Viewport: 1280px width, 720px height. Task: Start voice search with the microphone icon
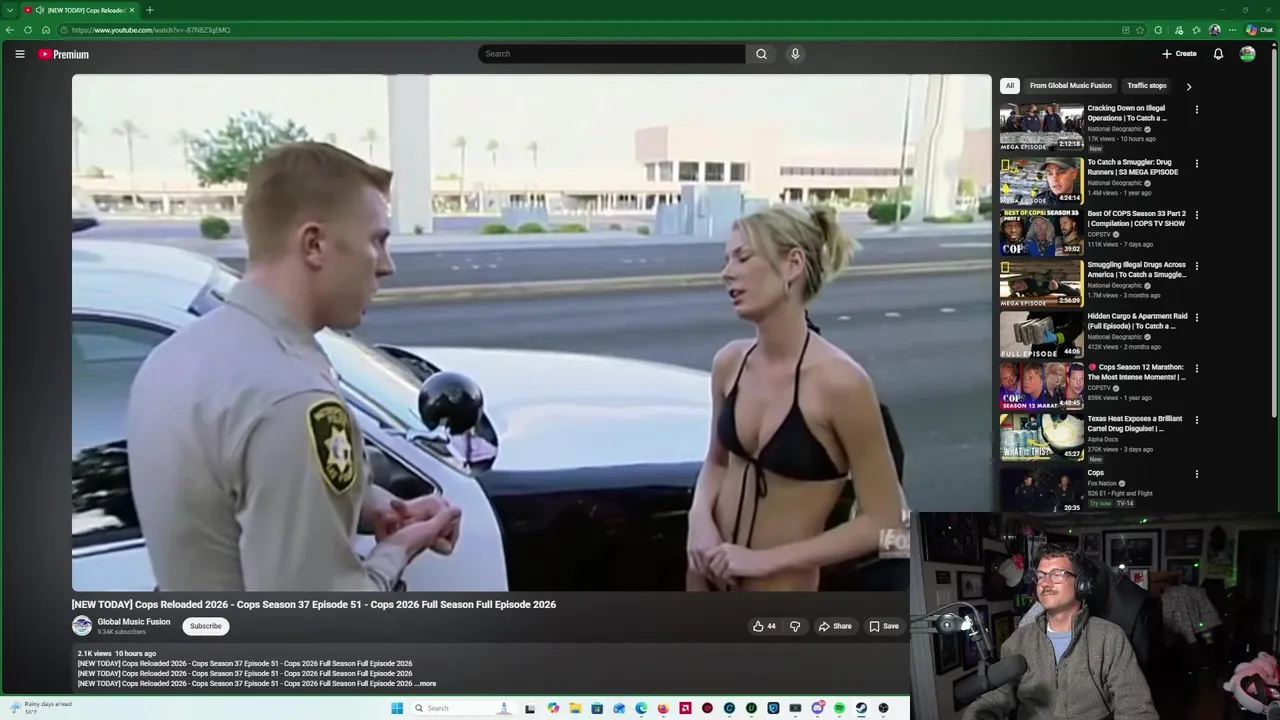(x=795, y=54)
